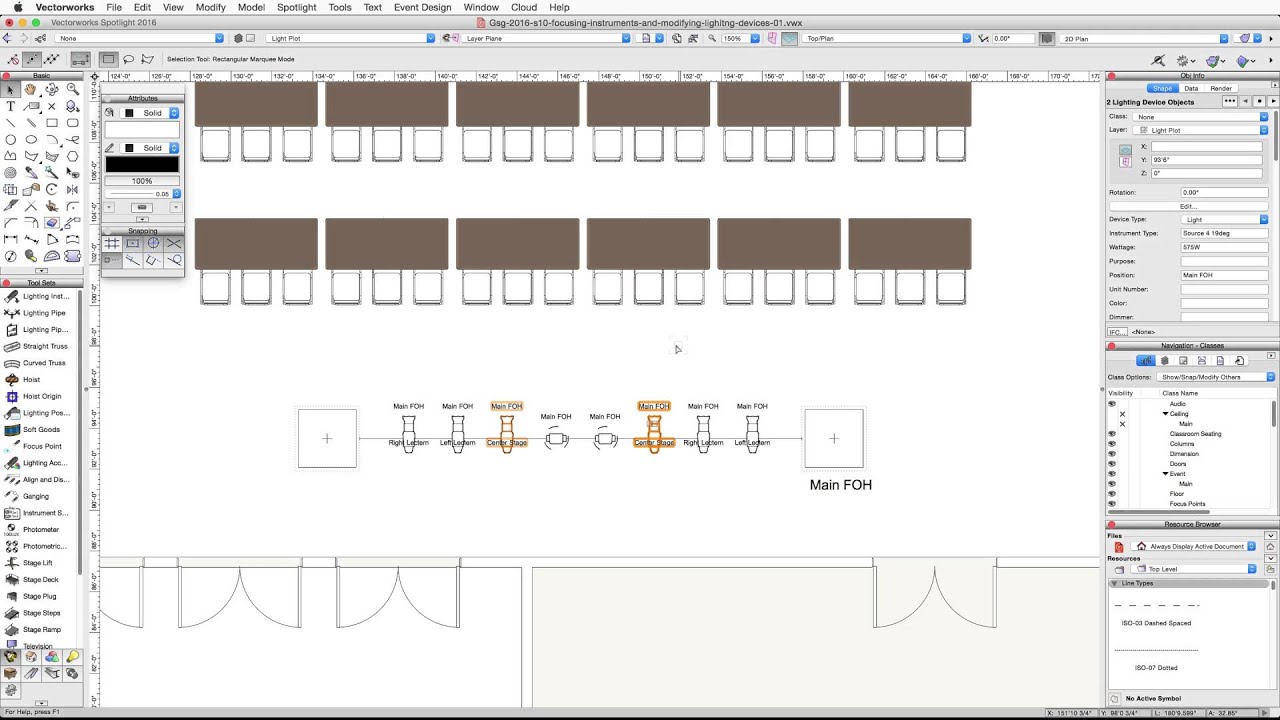
Task: Click the Zoom magnifier in view bar
Action: 712,38
